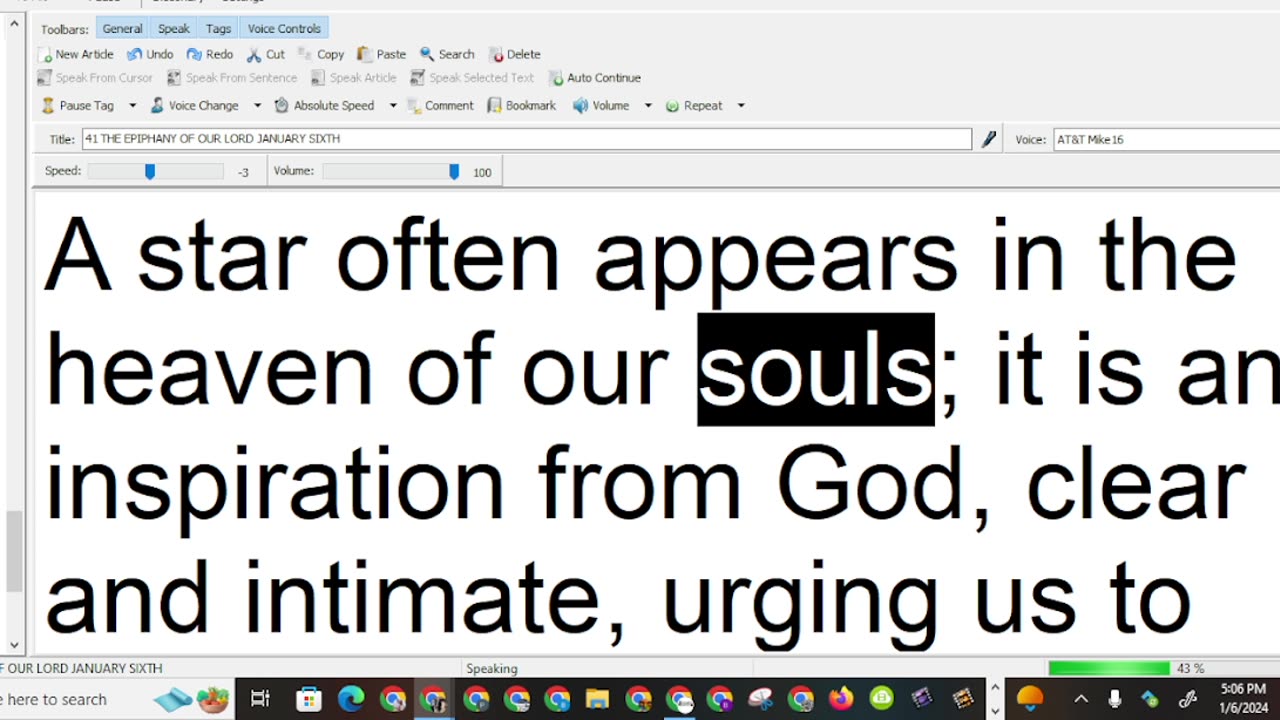
Task: Paste from the clipboard
Action: (382, 54)
